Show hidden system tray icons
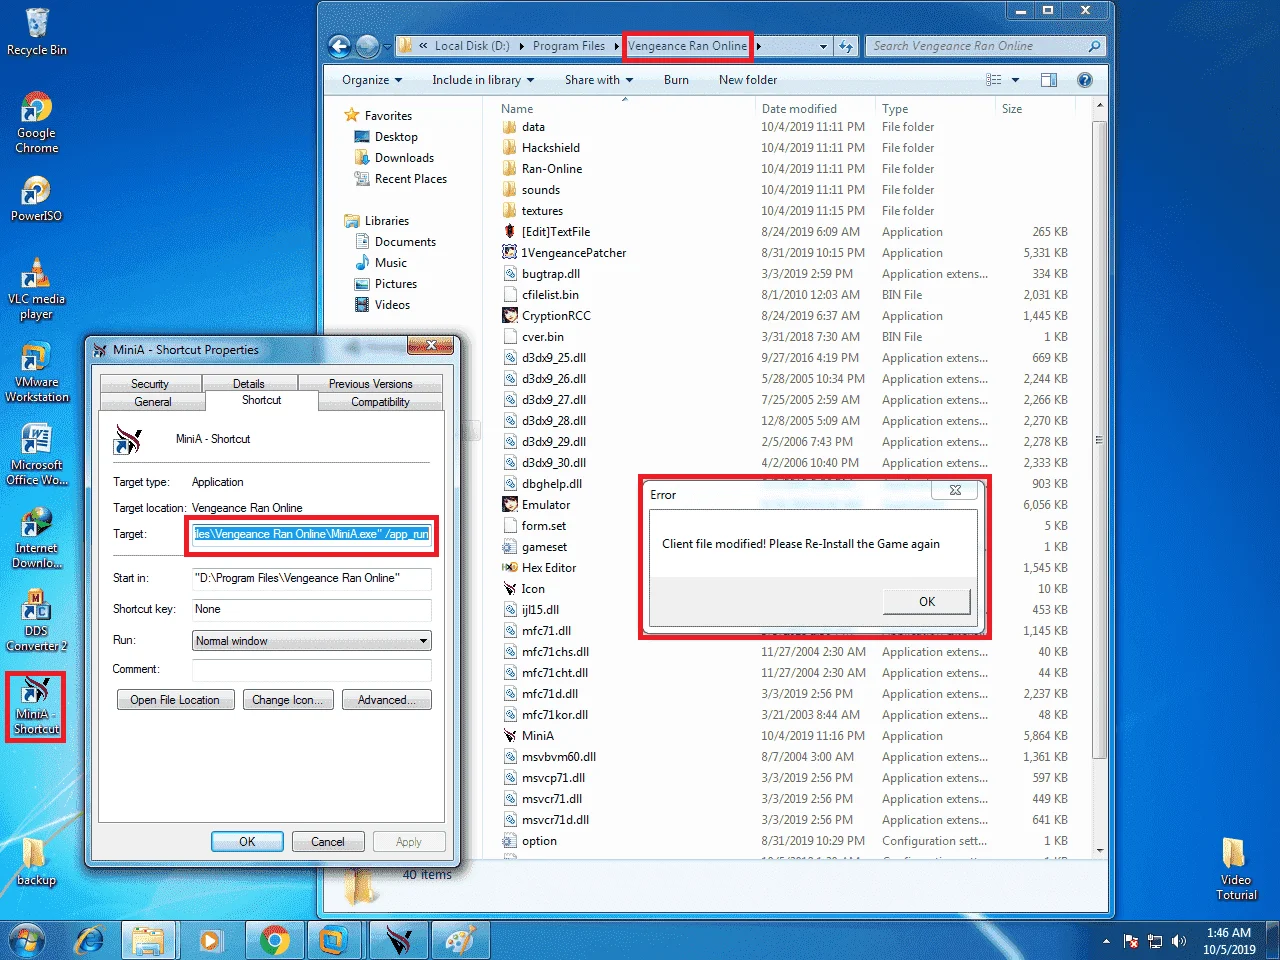This screenshot has height=960, width=1280. (1106, 941)
